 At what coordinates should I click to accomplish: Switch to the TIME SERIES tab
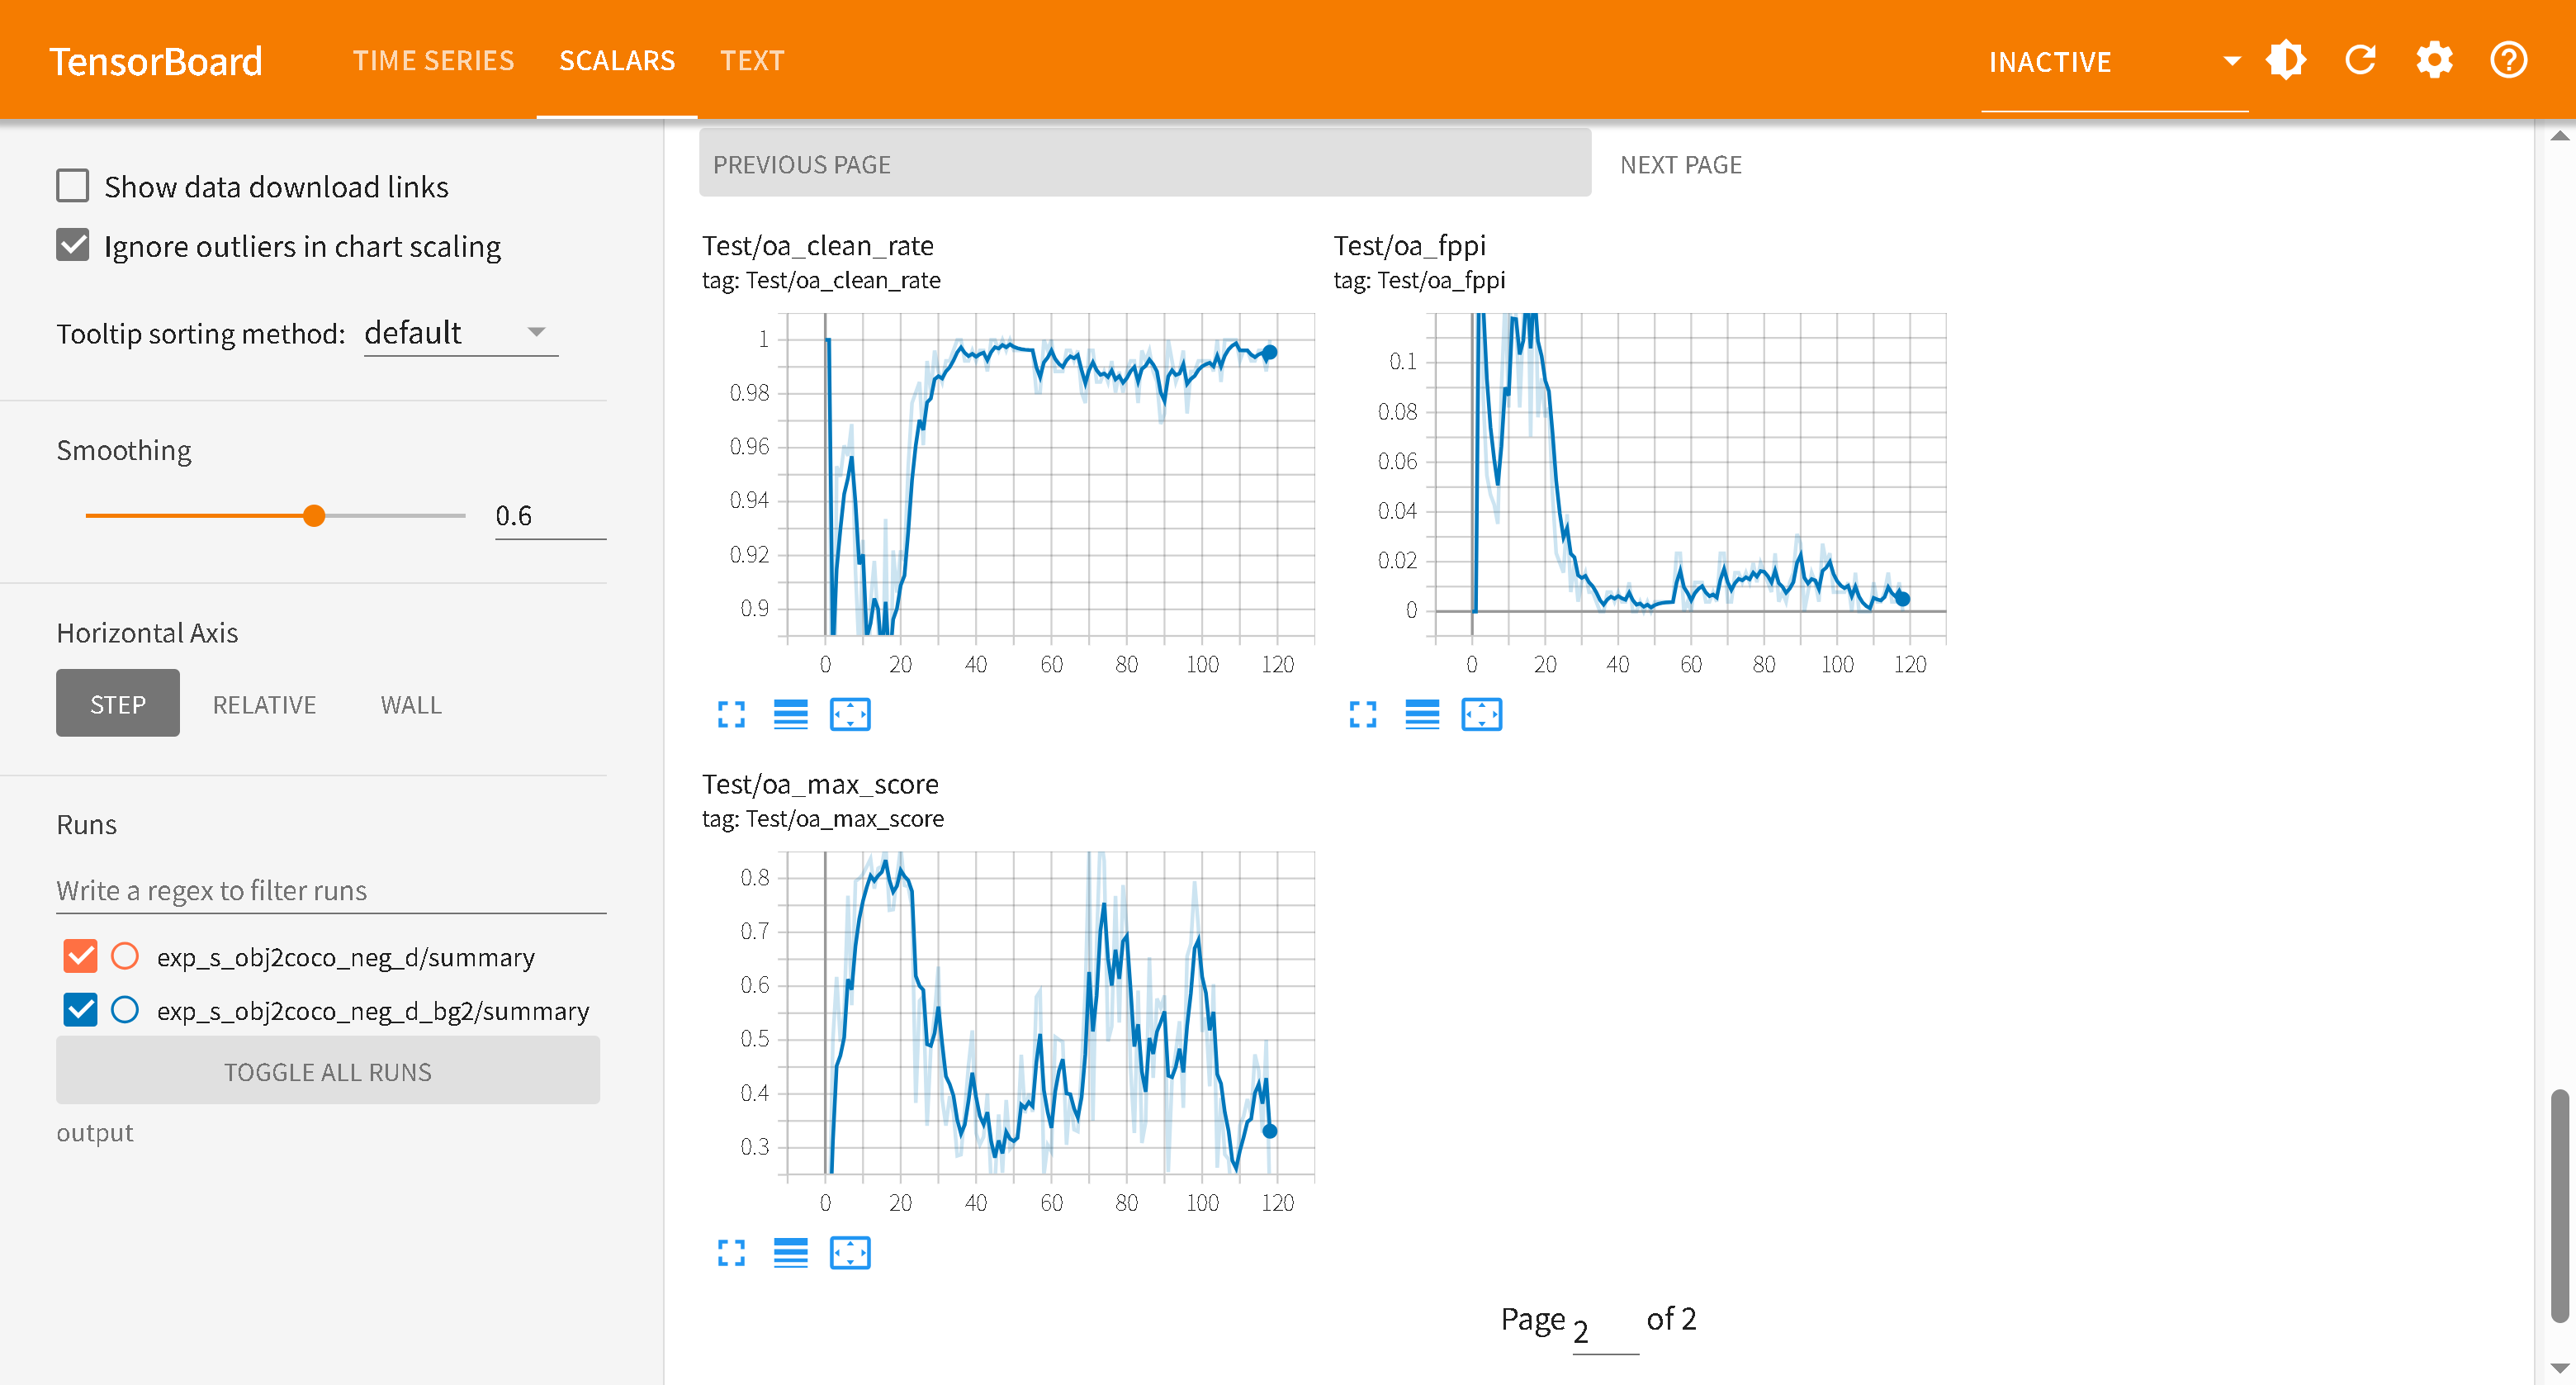click(x=433, y=60)
